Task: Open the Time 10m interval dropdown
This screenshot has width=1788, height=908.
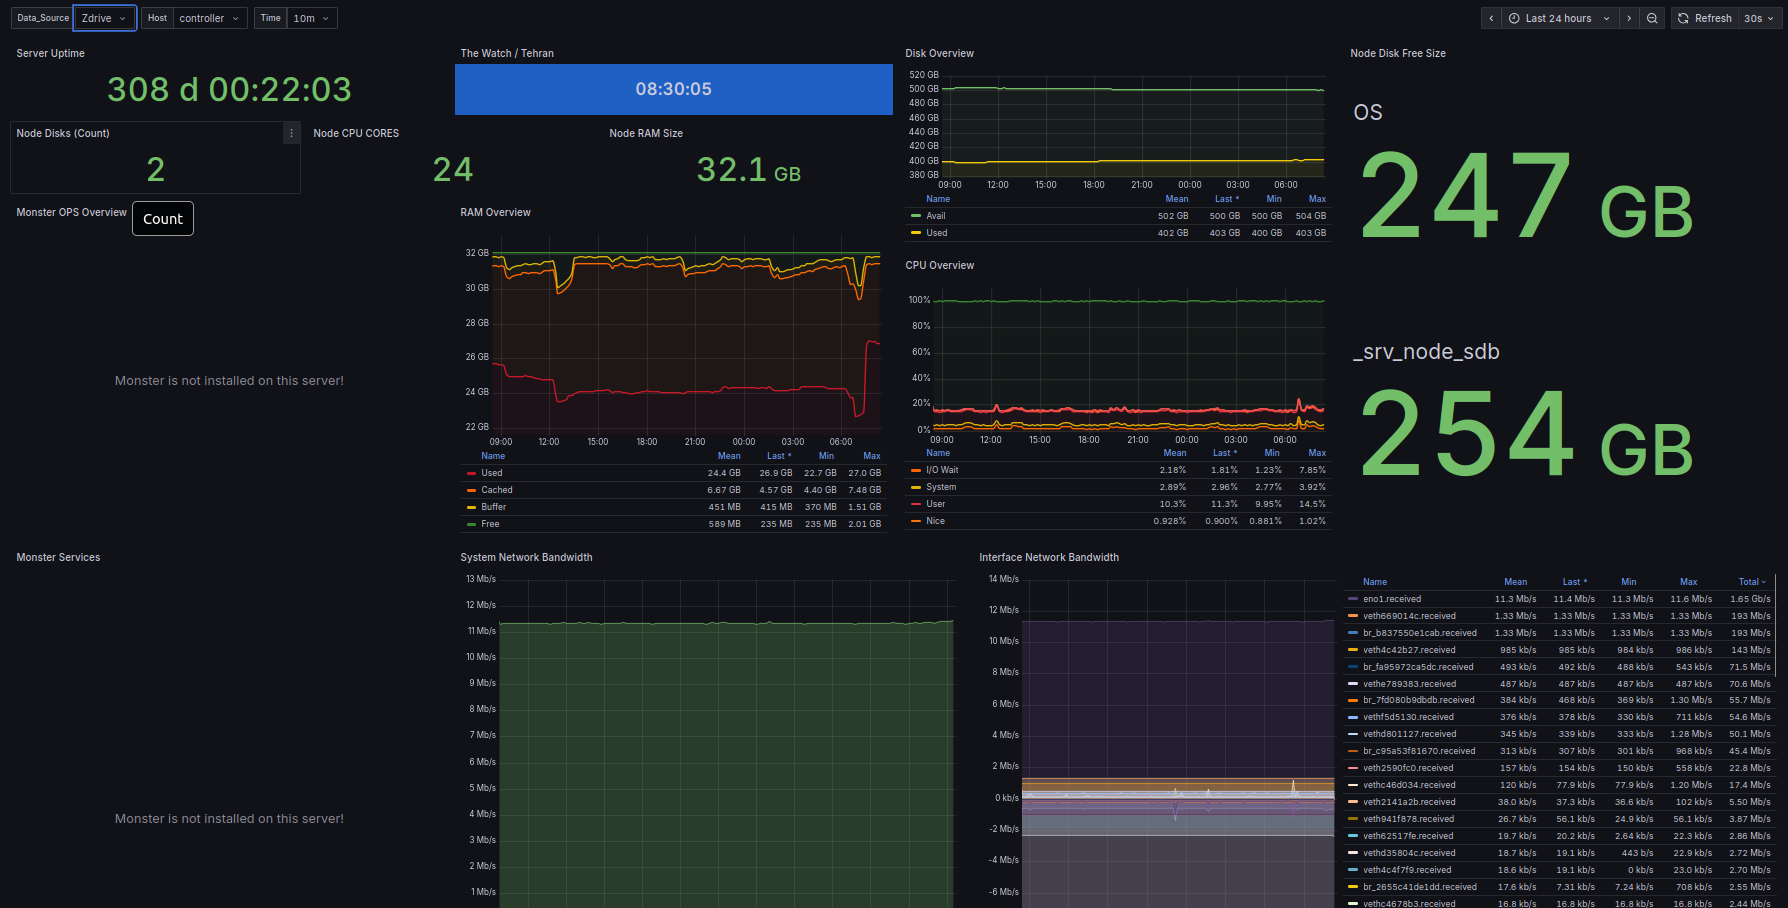Action: (311, 18)
